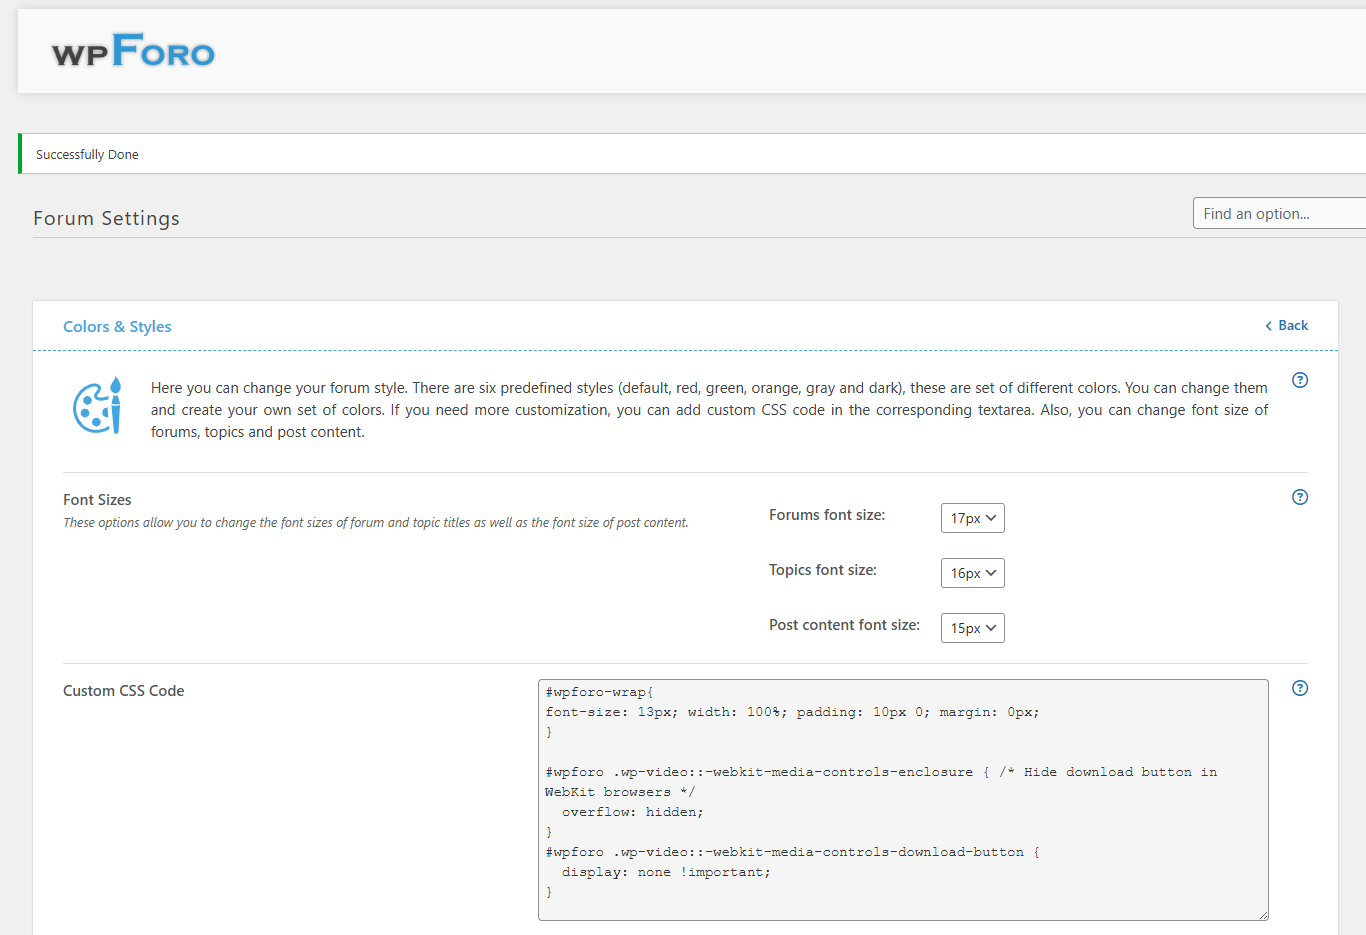Click the Colors & Styles heading
Viewport: 1366px width, 935px height.
[117, 327]
